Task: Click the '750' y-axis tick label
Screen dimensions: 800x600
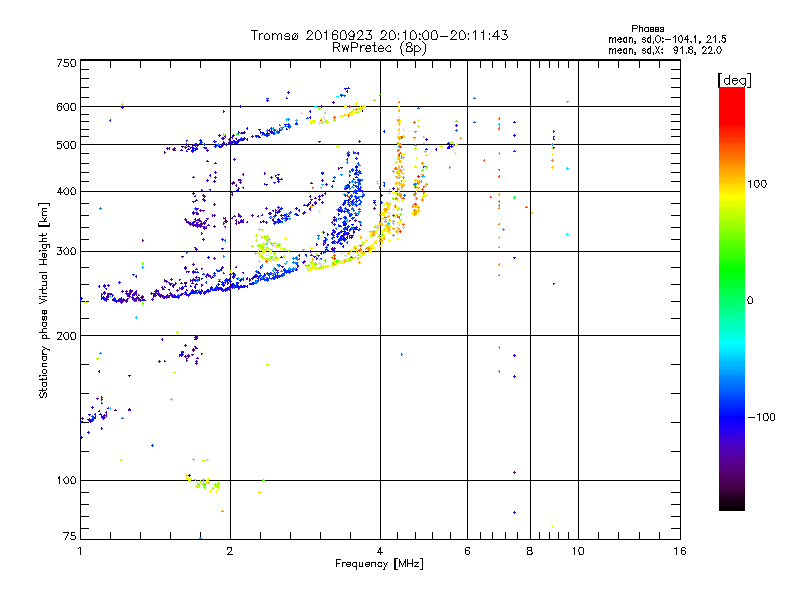Action: [66, 63]
